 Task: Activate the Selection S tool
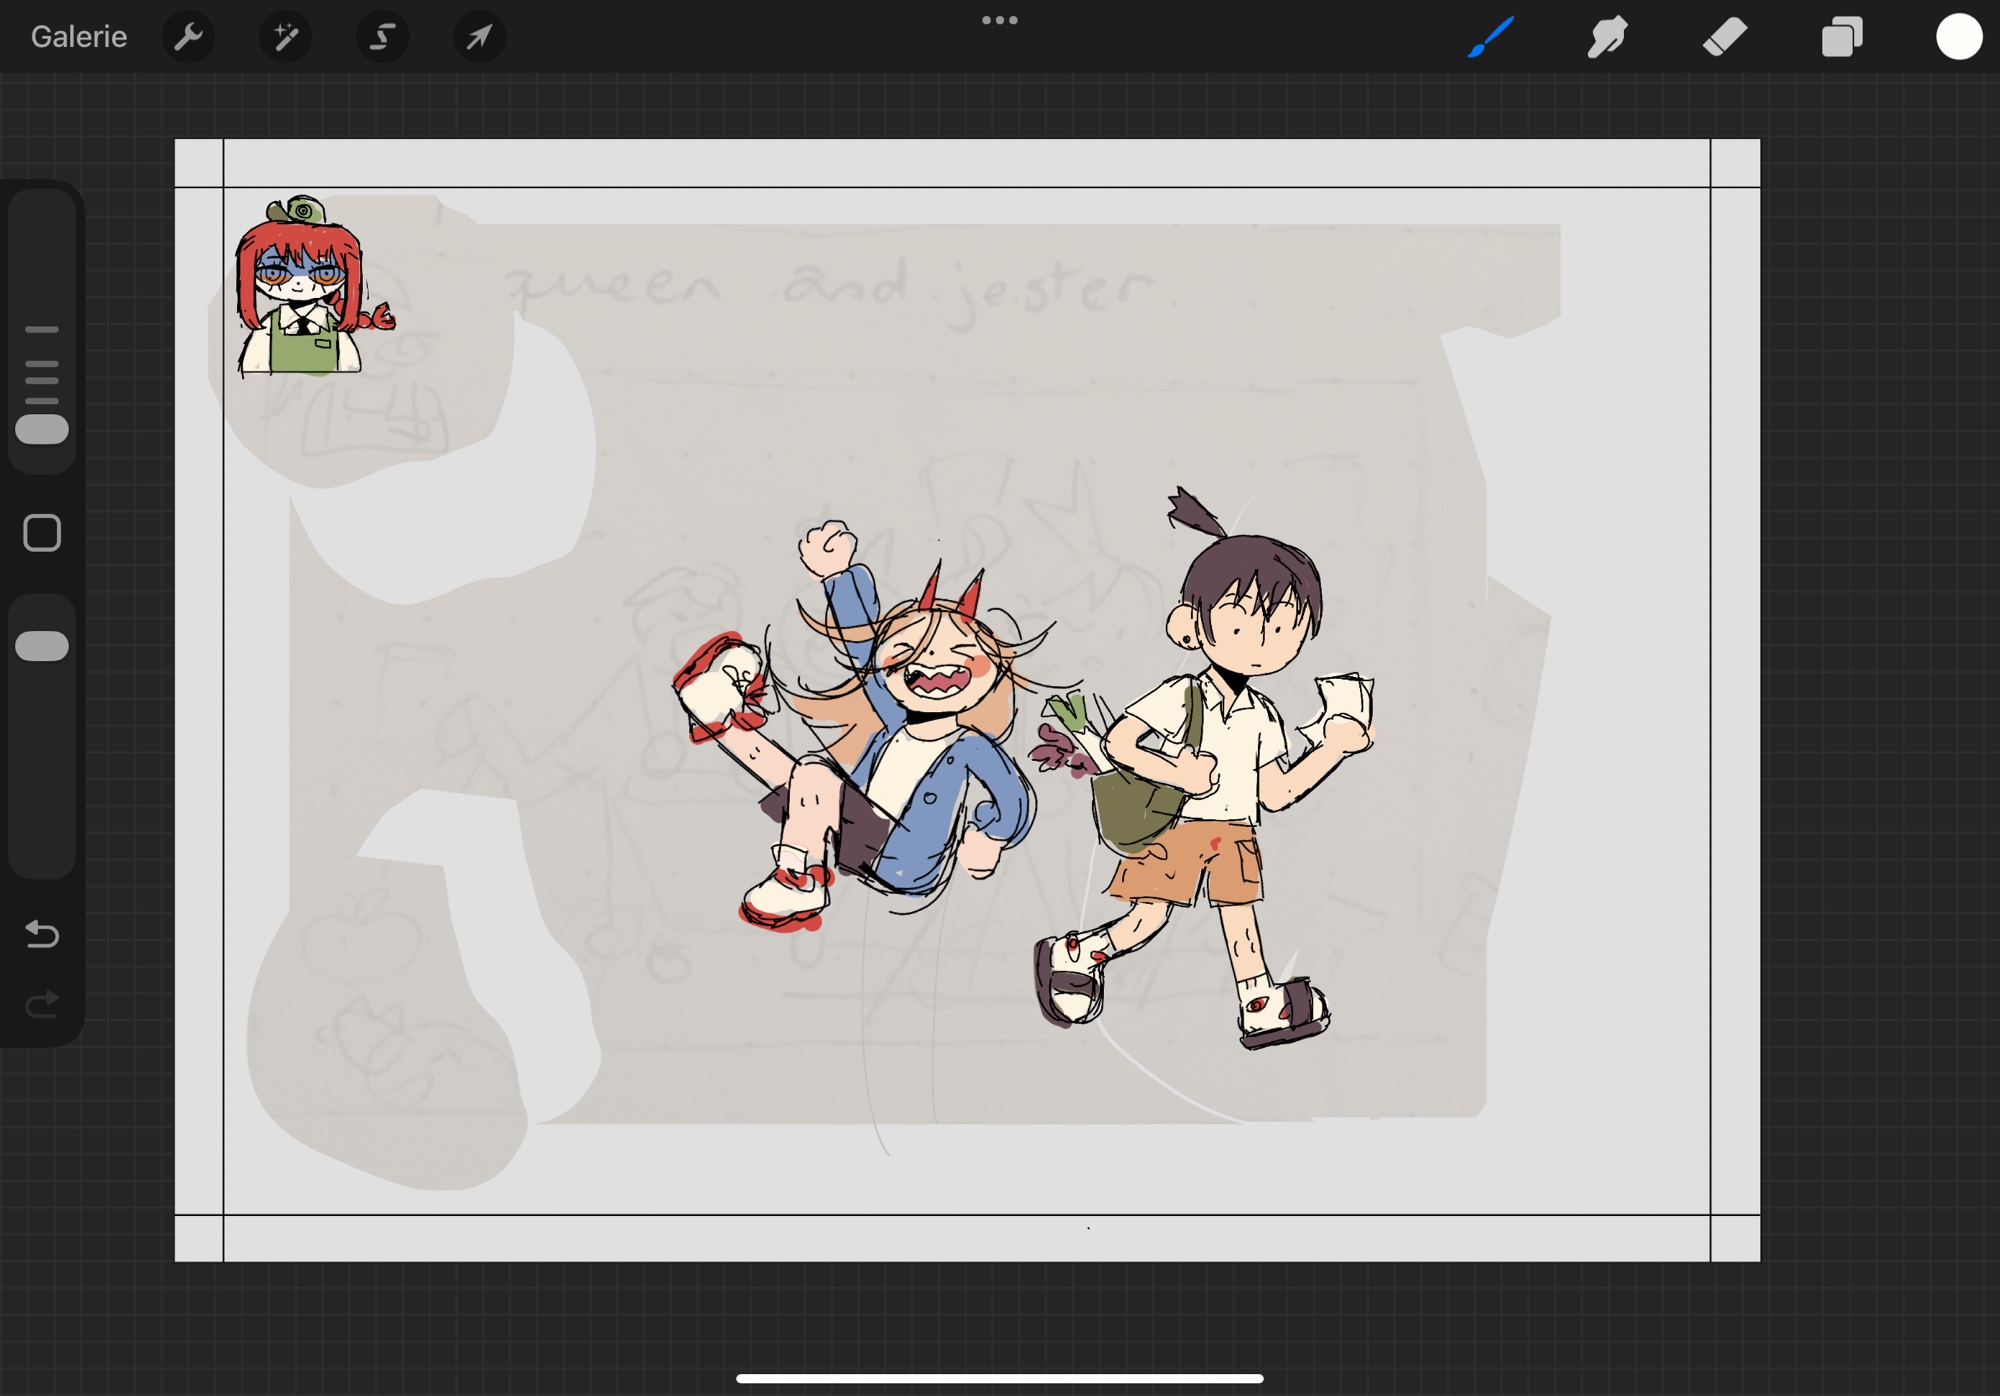click(x=382, y=38)
